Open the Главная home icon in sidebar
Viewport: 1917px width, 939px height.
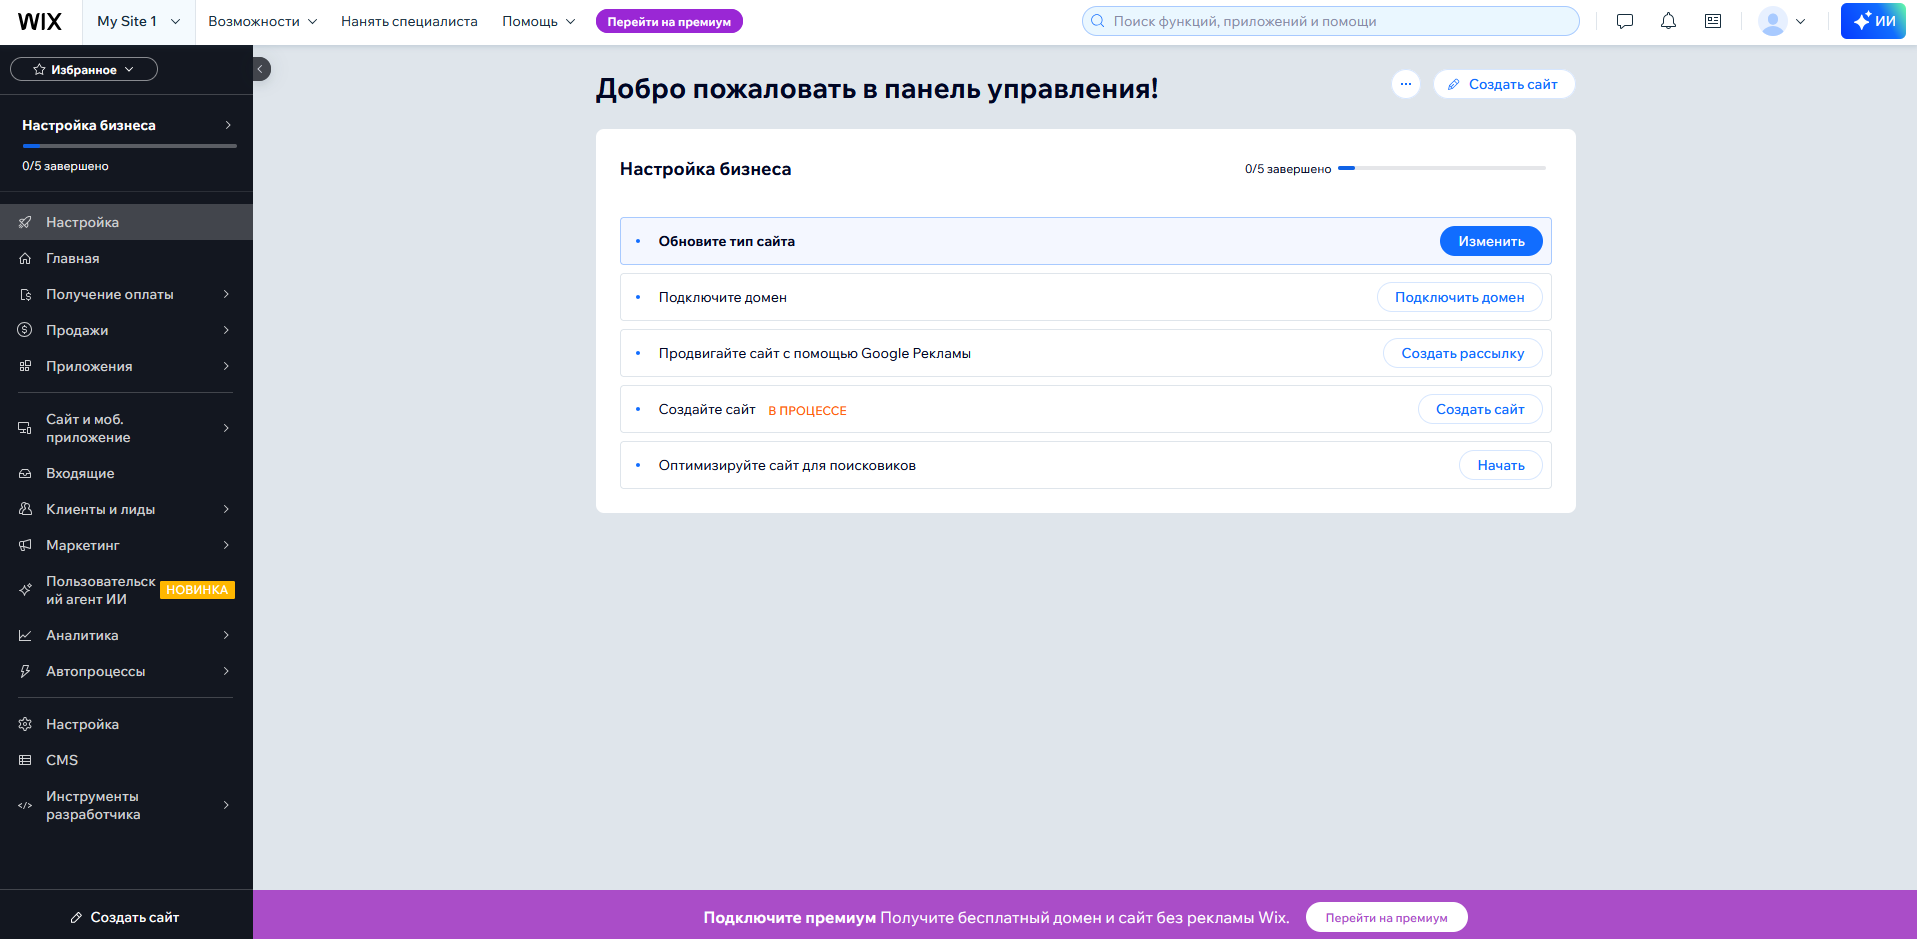point(25,258)
